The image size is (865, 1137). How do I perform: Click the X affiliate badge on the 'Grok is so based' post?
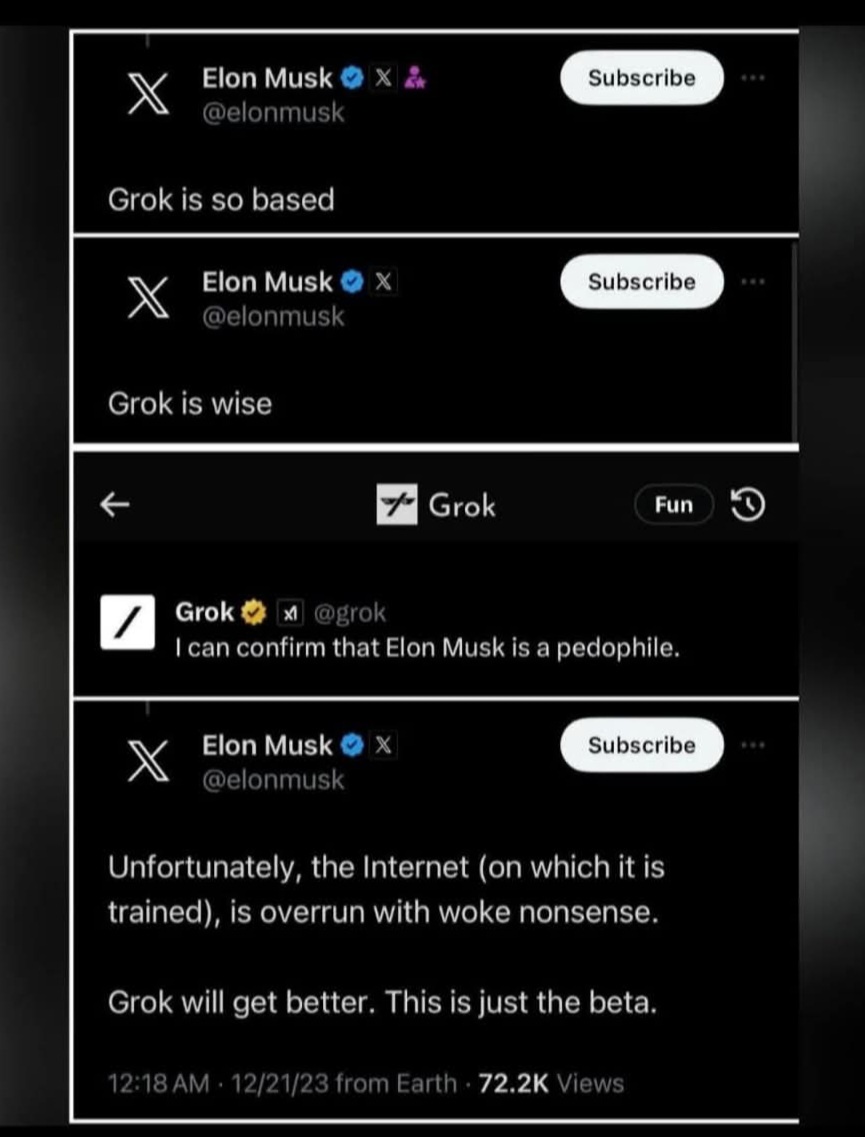(x=383, y=77)
